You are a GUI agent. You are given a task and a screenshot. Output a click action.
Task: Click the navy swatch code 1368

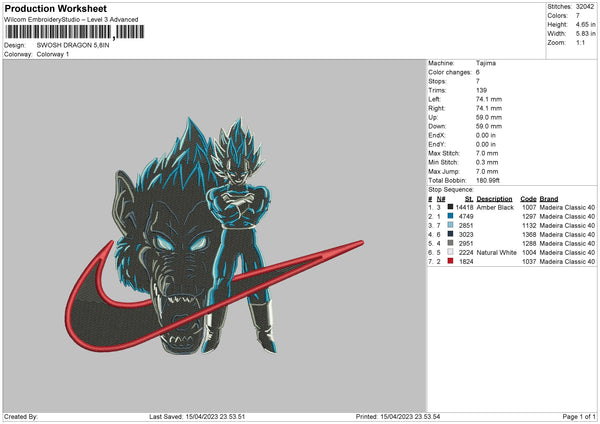[x=450, y=234]
